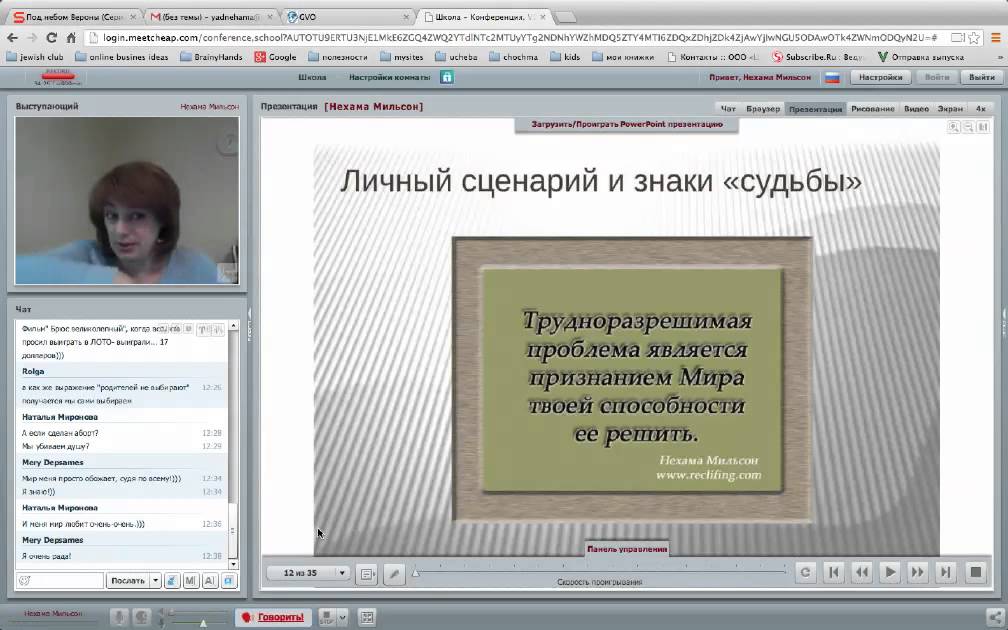The image size is (1008, 630).
Task: Toggle the microphone icon in bottom bar
Action: click(119, 617)
